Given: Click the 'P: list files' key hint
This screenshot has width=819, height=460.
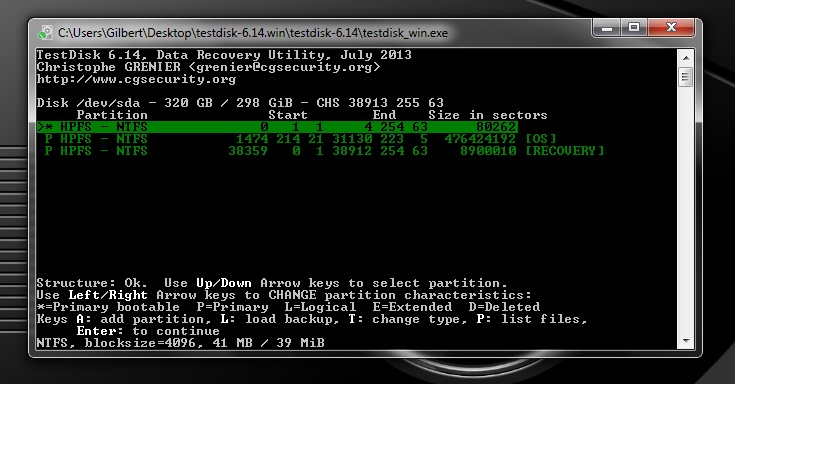Looking at the screenshot, I should click(532, 319).
